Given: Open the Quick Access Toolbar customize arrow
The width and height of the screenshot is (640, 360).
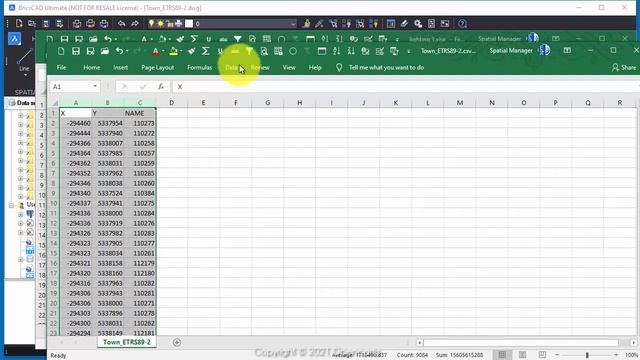Looking at the screenshot, I should click(409, 51).
